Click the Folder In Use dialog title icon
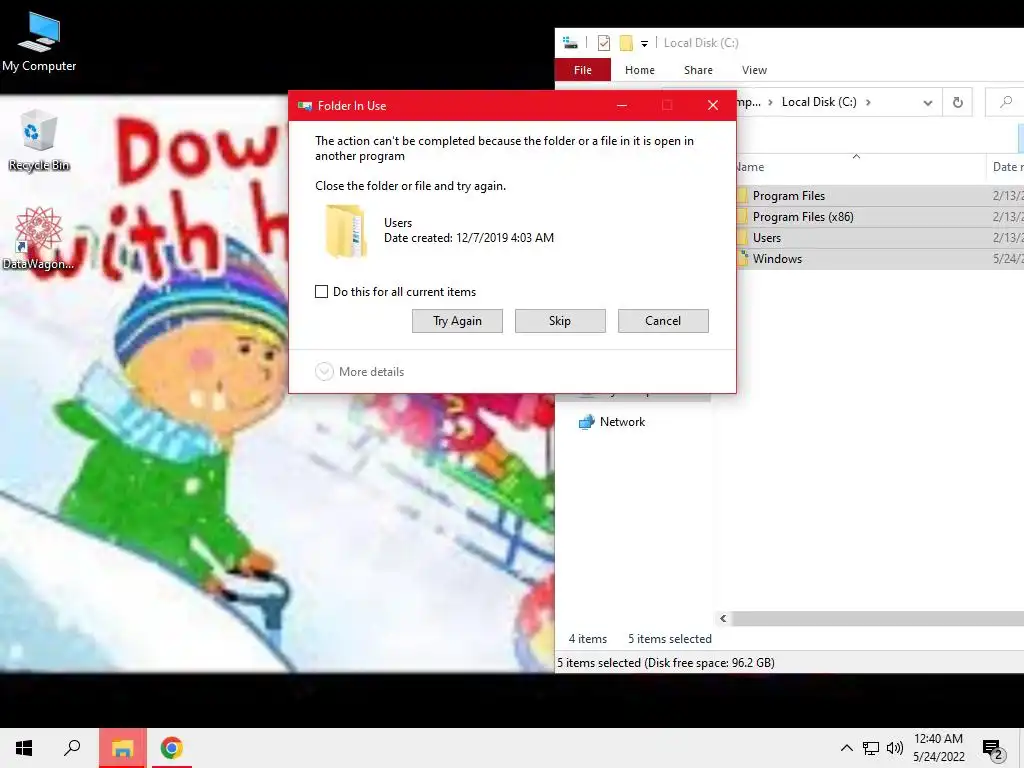This screenshot has width=1024, height=768. (305, 106)
